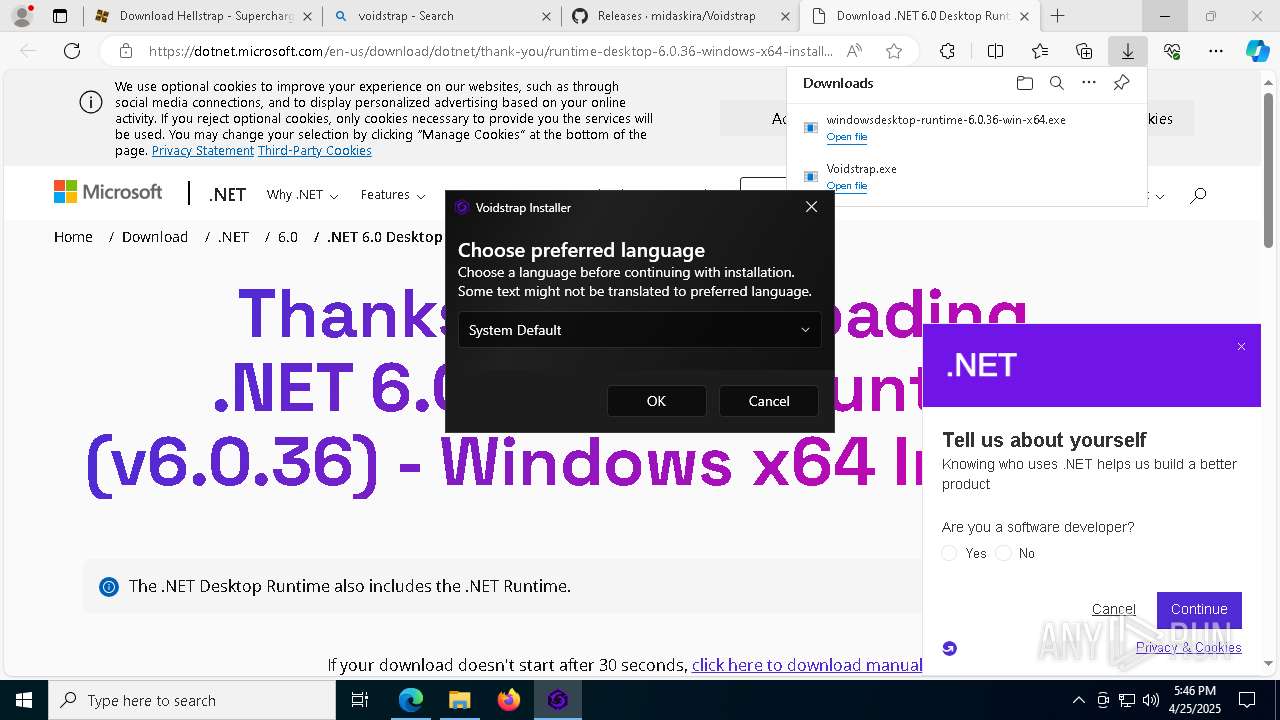Open the tab actions menu icon
Image resolution: width=1280 pixels, height=720 pixels.
click(x=60, y=16)
